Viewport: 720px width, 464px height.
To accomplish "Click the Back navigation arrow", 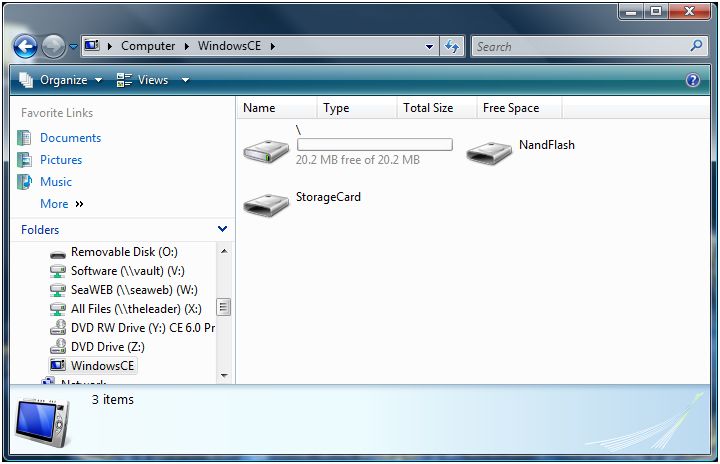I will [25, 46].
